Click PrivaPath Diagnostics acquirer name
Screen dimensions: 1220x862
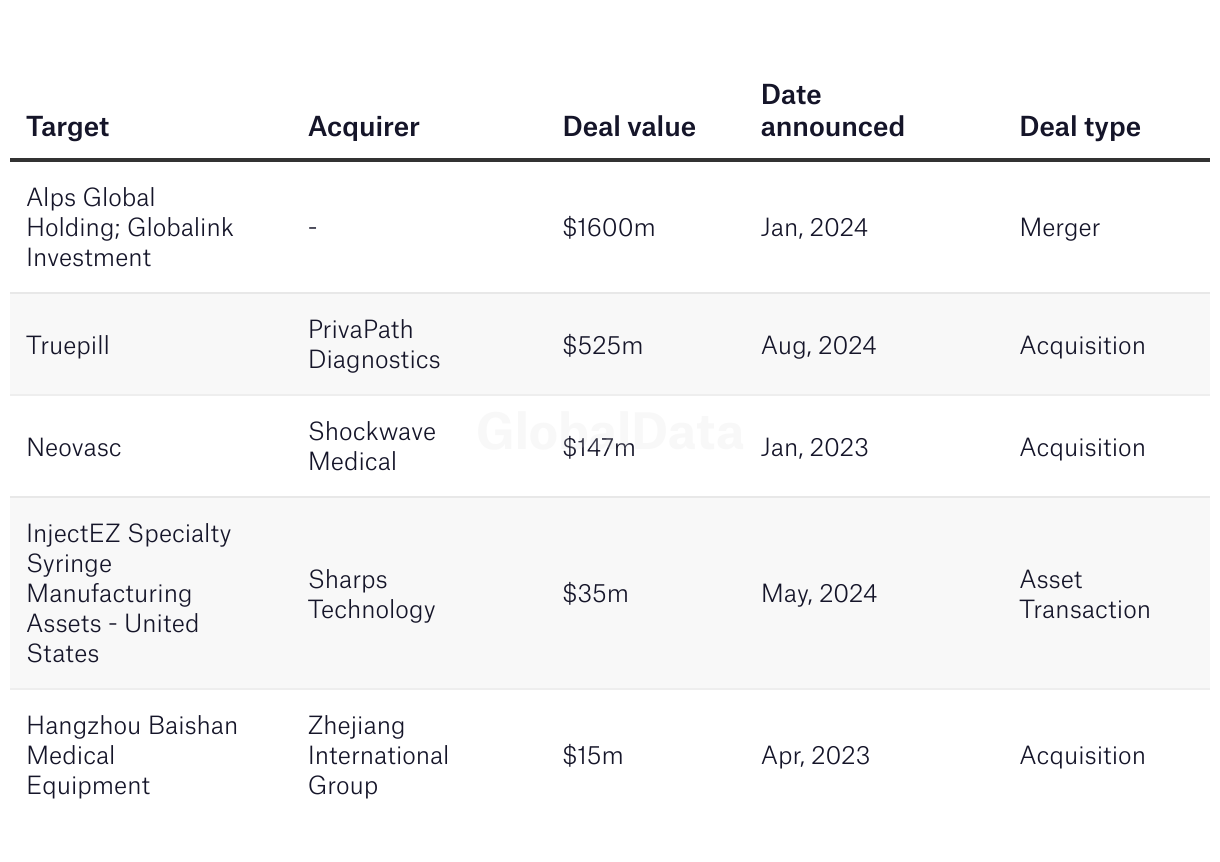pos(374,345)
